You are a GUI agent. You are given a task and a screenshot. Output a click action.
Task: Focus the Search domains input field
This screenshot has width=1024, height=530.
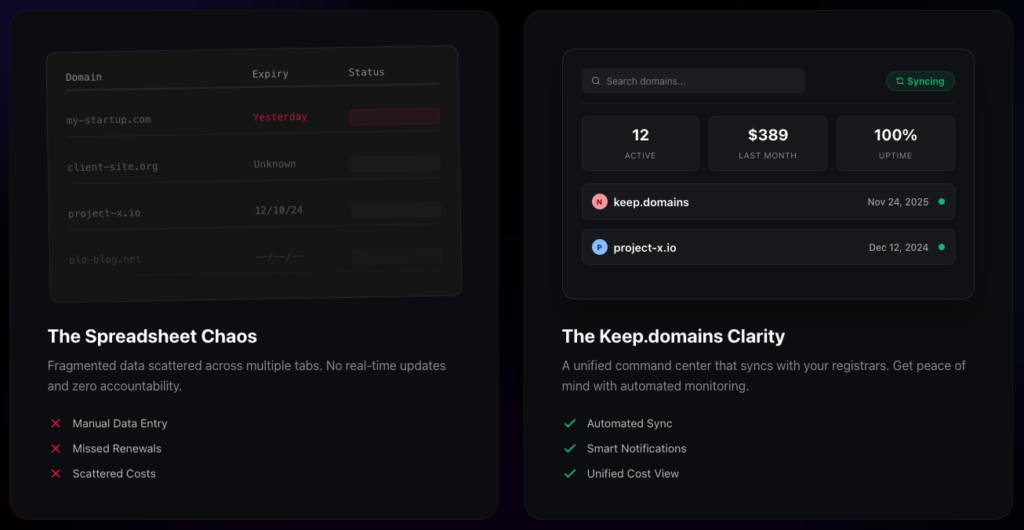(700, 81)
